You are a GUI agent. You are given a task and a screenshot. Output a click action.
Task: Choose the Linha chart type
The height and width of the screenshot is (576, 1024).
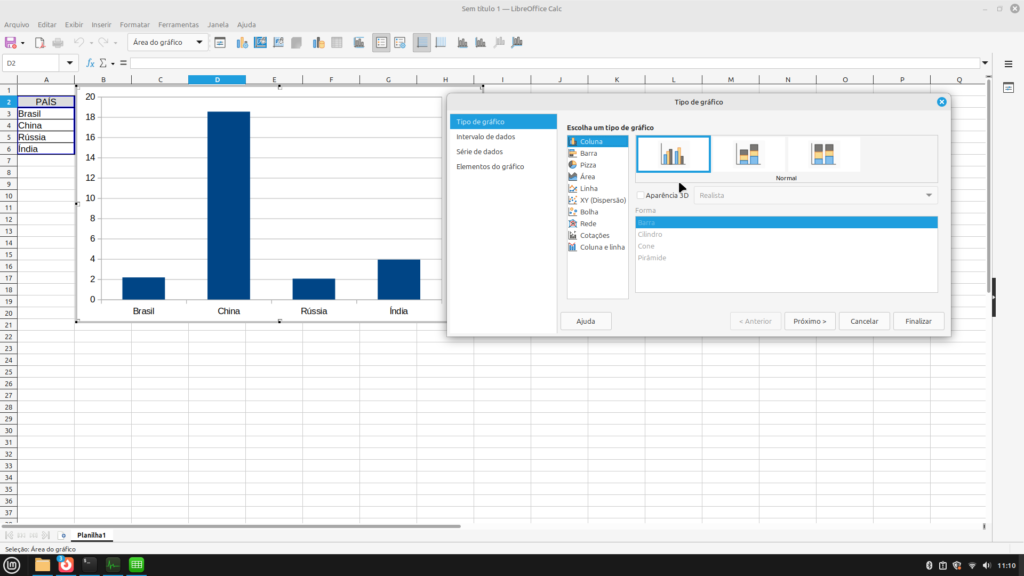(588, 188)
